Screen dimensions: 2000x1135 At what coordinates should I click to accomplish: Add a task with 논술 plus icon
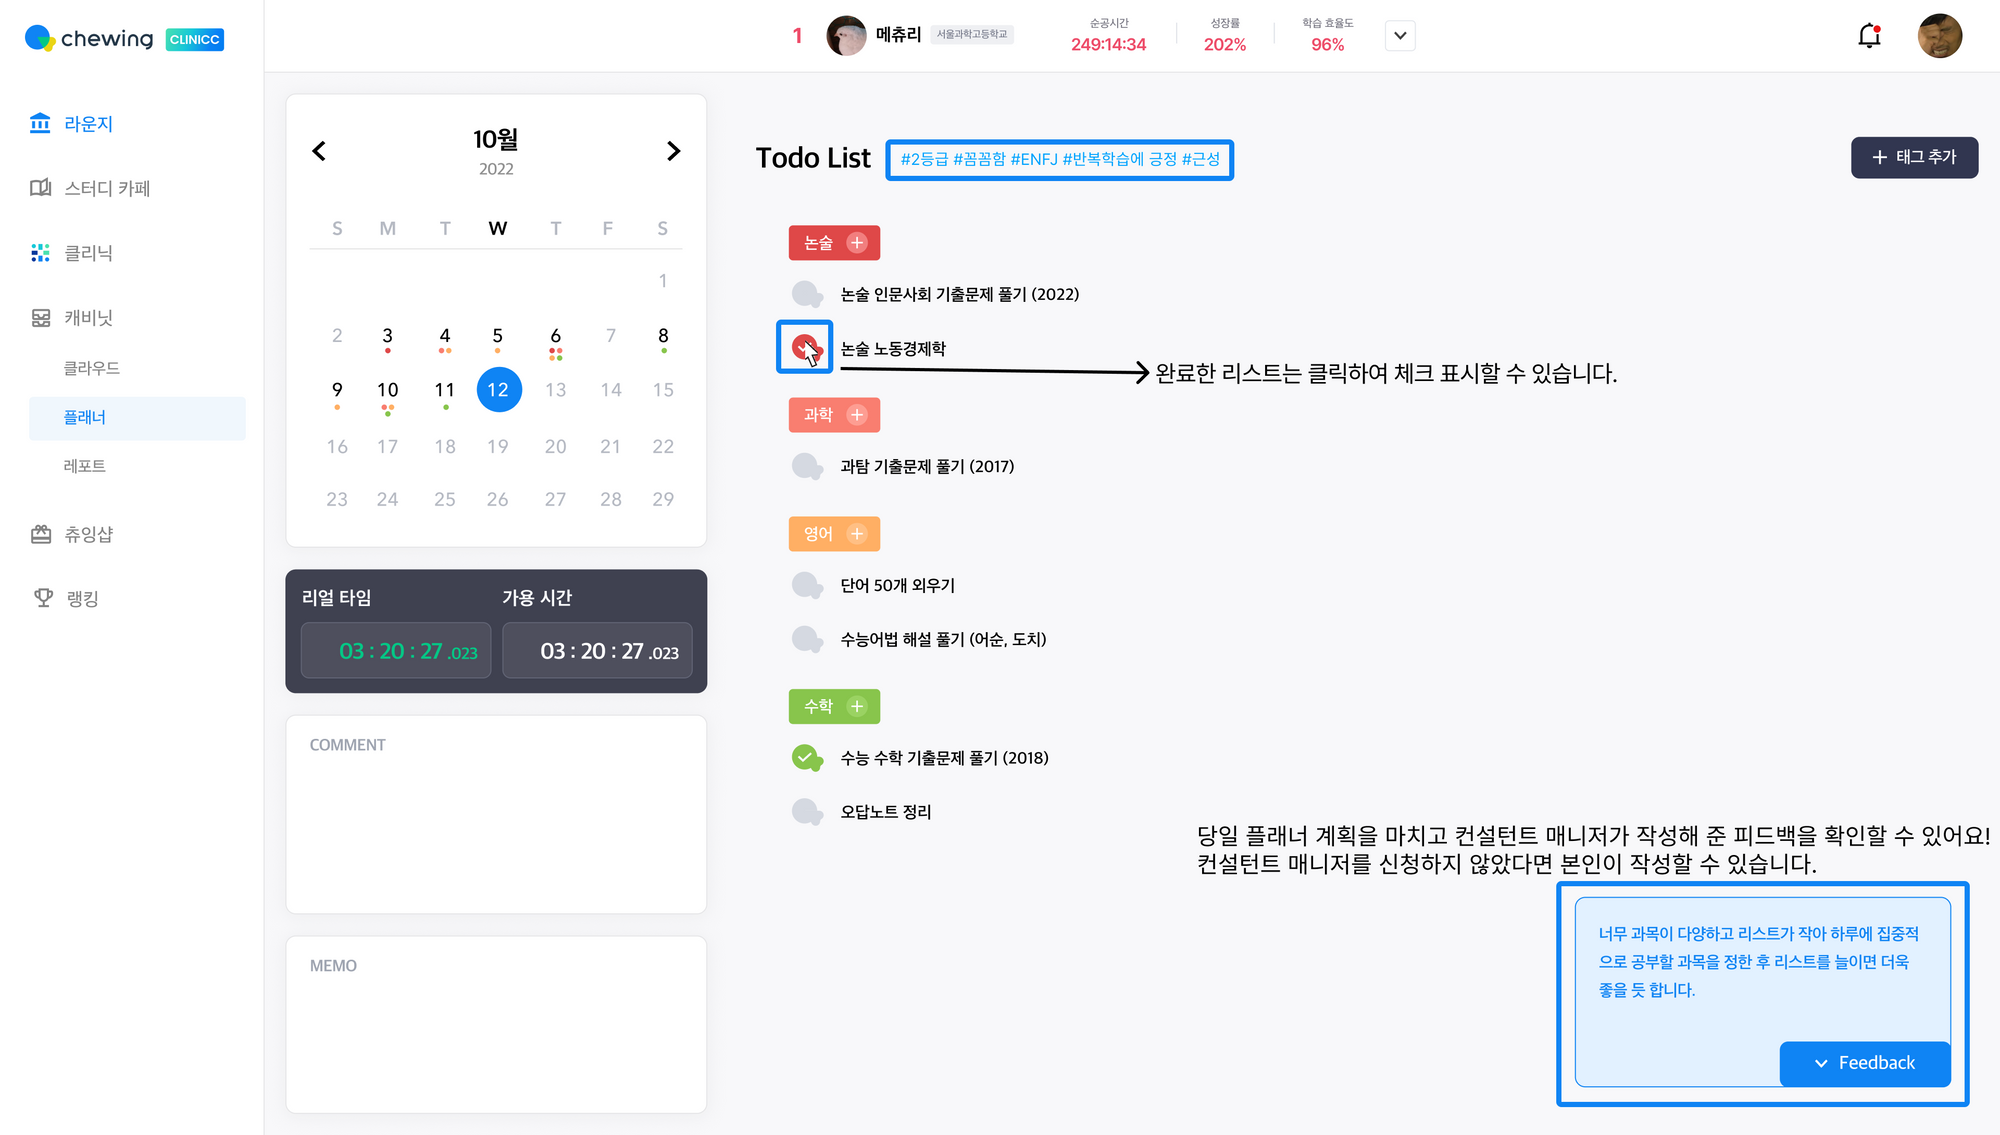857,243
